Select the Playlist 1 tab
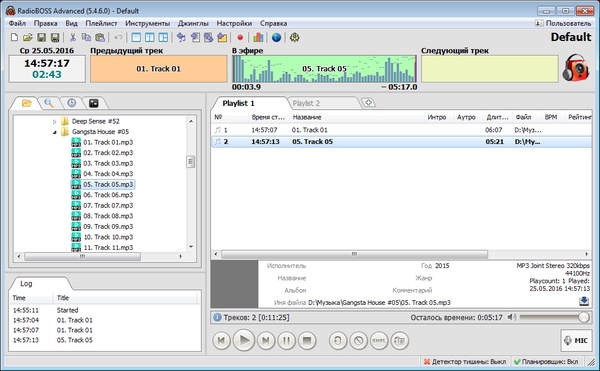The height and width of the screenshot is (371, 600). click(238, 103)
